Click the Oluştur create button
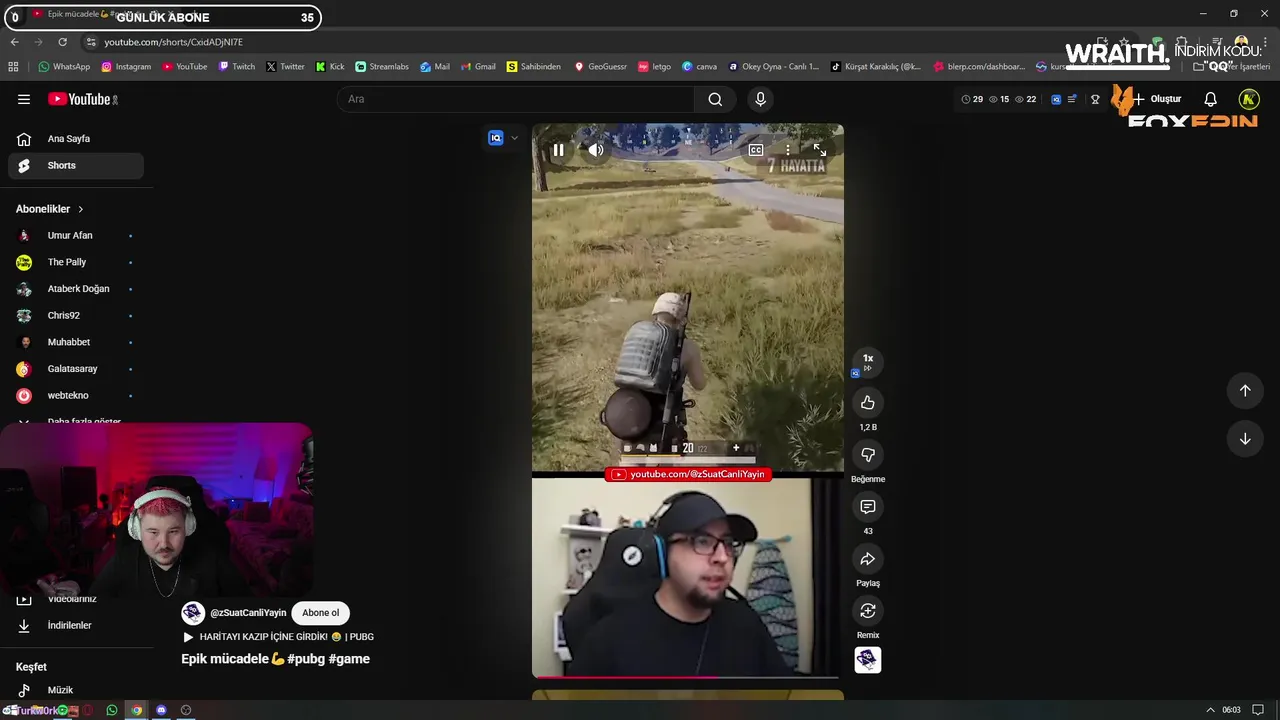The width and height of the screenshot is (1280, 720). (1156, 99)
